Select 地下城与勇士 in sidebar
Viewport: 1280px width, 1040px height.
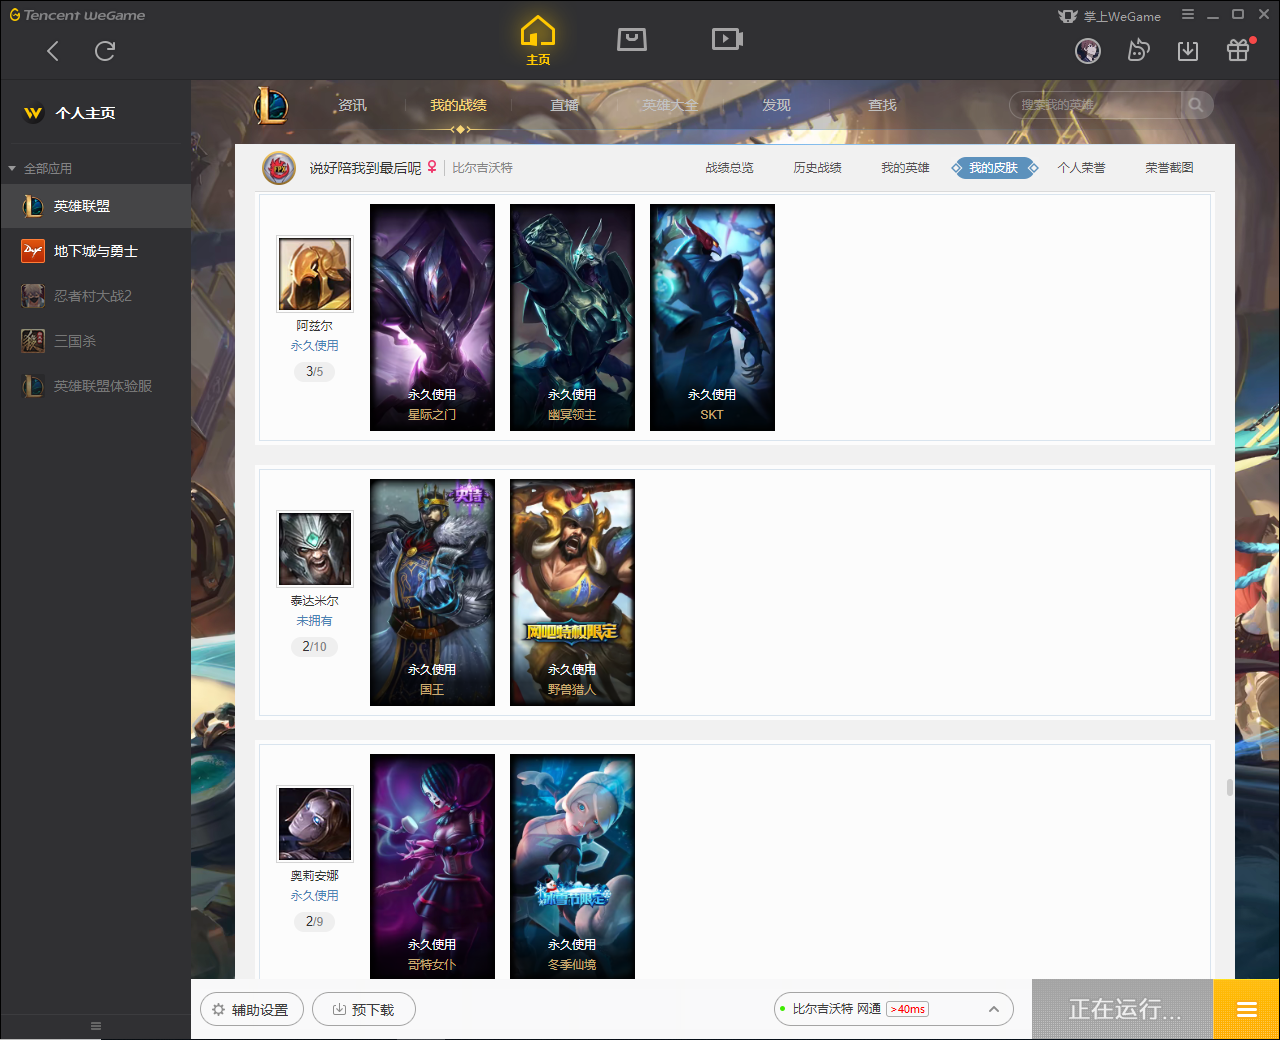(95, 251)
